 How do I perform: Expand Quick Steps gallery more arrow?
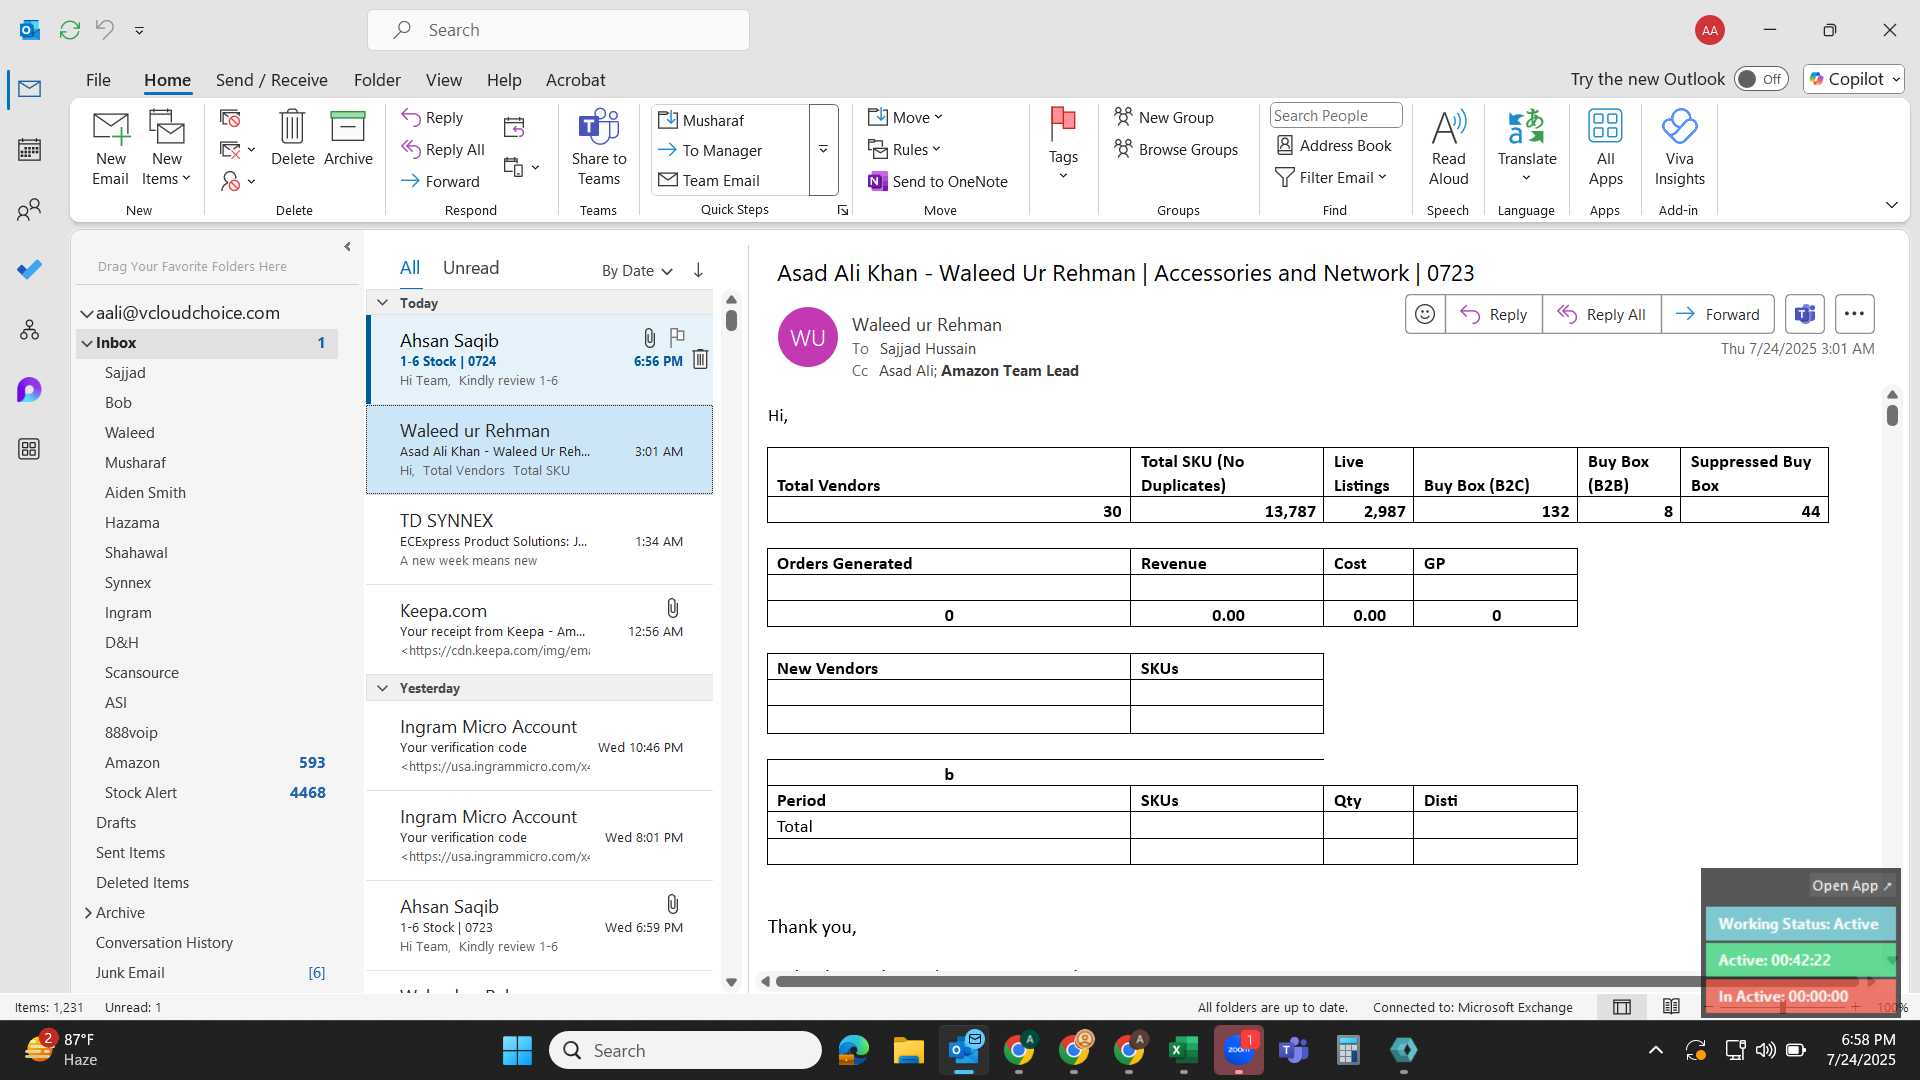coord(823,150)
